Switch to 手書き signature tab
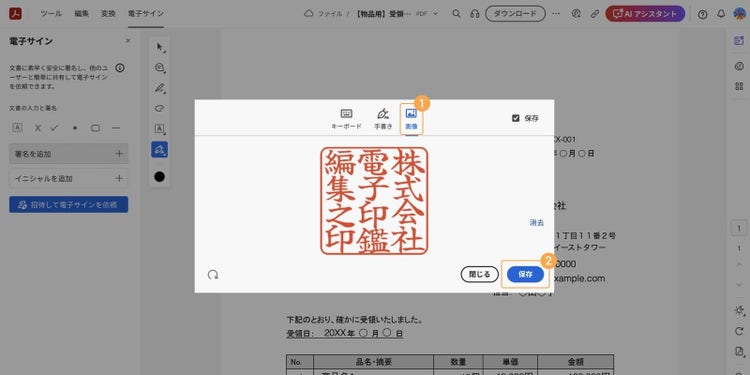The width and height of the screenshot is (750, 375). pos(383,119)
